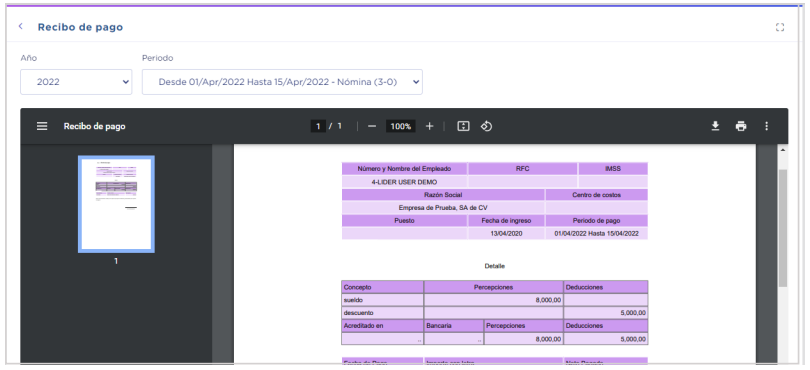Click the 'Periodo de pago' header
The image size is (810, 370).
[x=597, y=220]
